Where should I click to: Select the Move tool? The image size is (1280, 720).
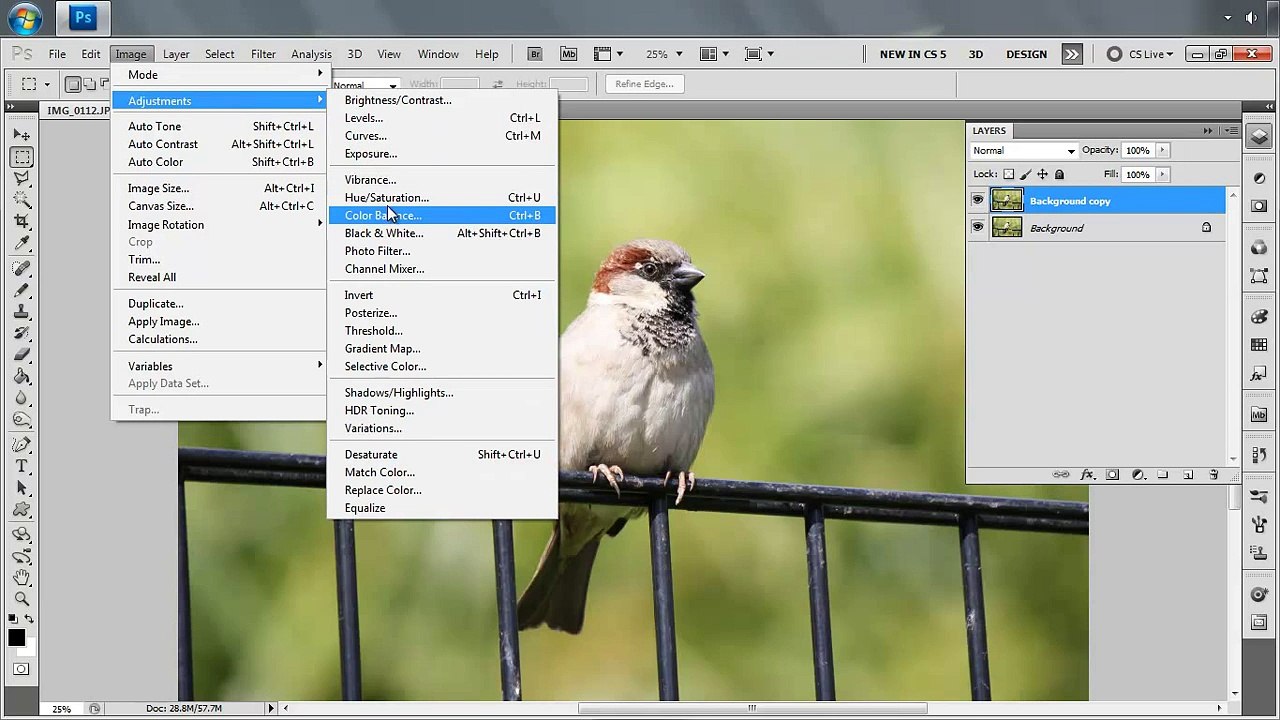point(22,135)
